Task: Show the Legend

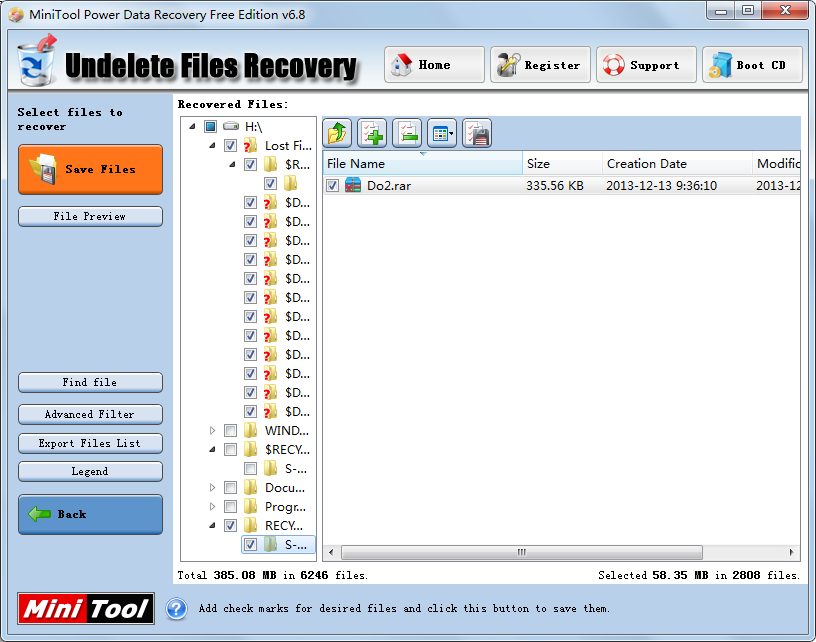Action: click(x=91, y=471)
